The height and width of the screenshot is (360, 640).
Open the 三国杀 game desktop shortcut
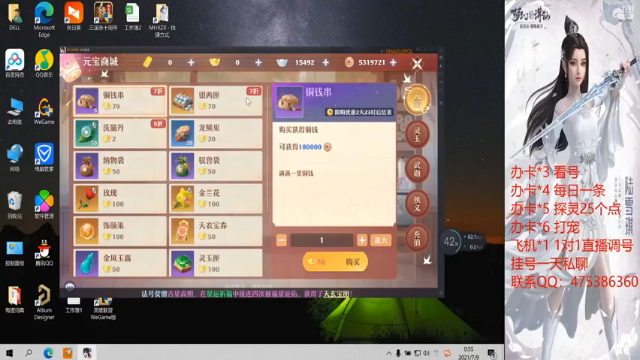103,16
